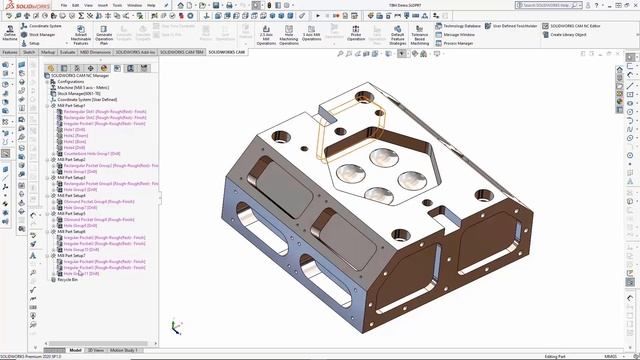
Task: Expand Hole Group11 under Setup7
Action: (54, 274)
